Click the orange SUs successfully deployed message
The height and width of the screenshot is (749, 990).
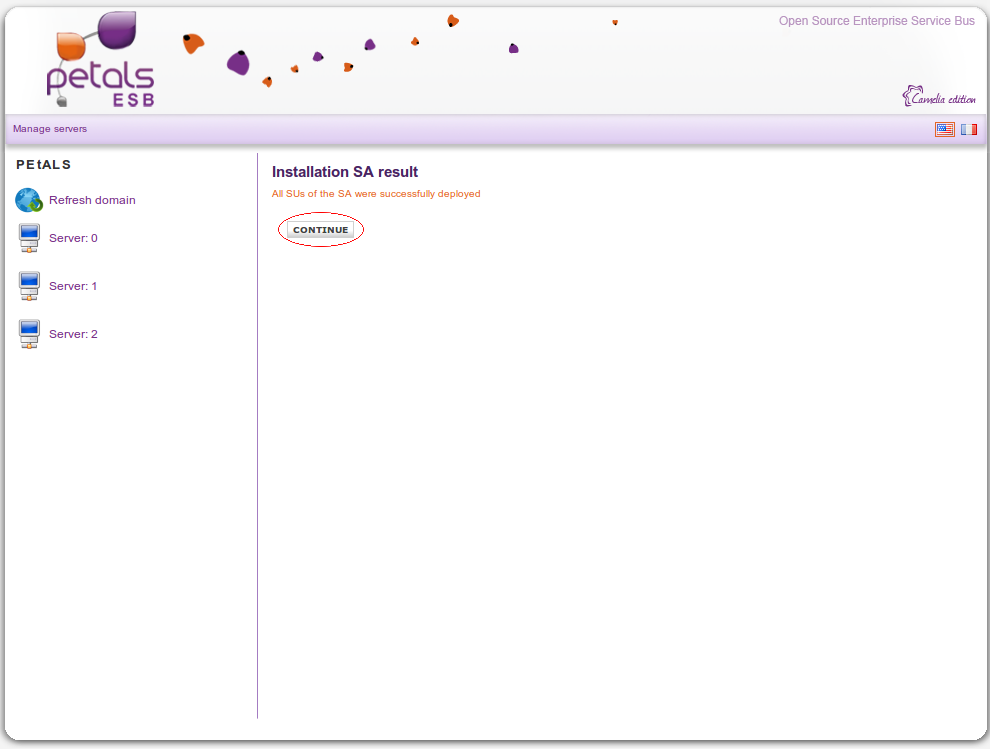coord(376,194)
